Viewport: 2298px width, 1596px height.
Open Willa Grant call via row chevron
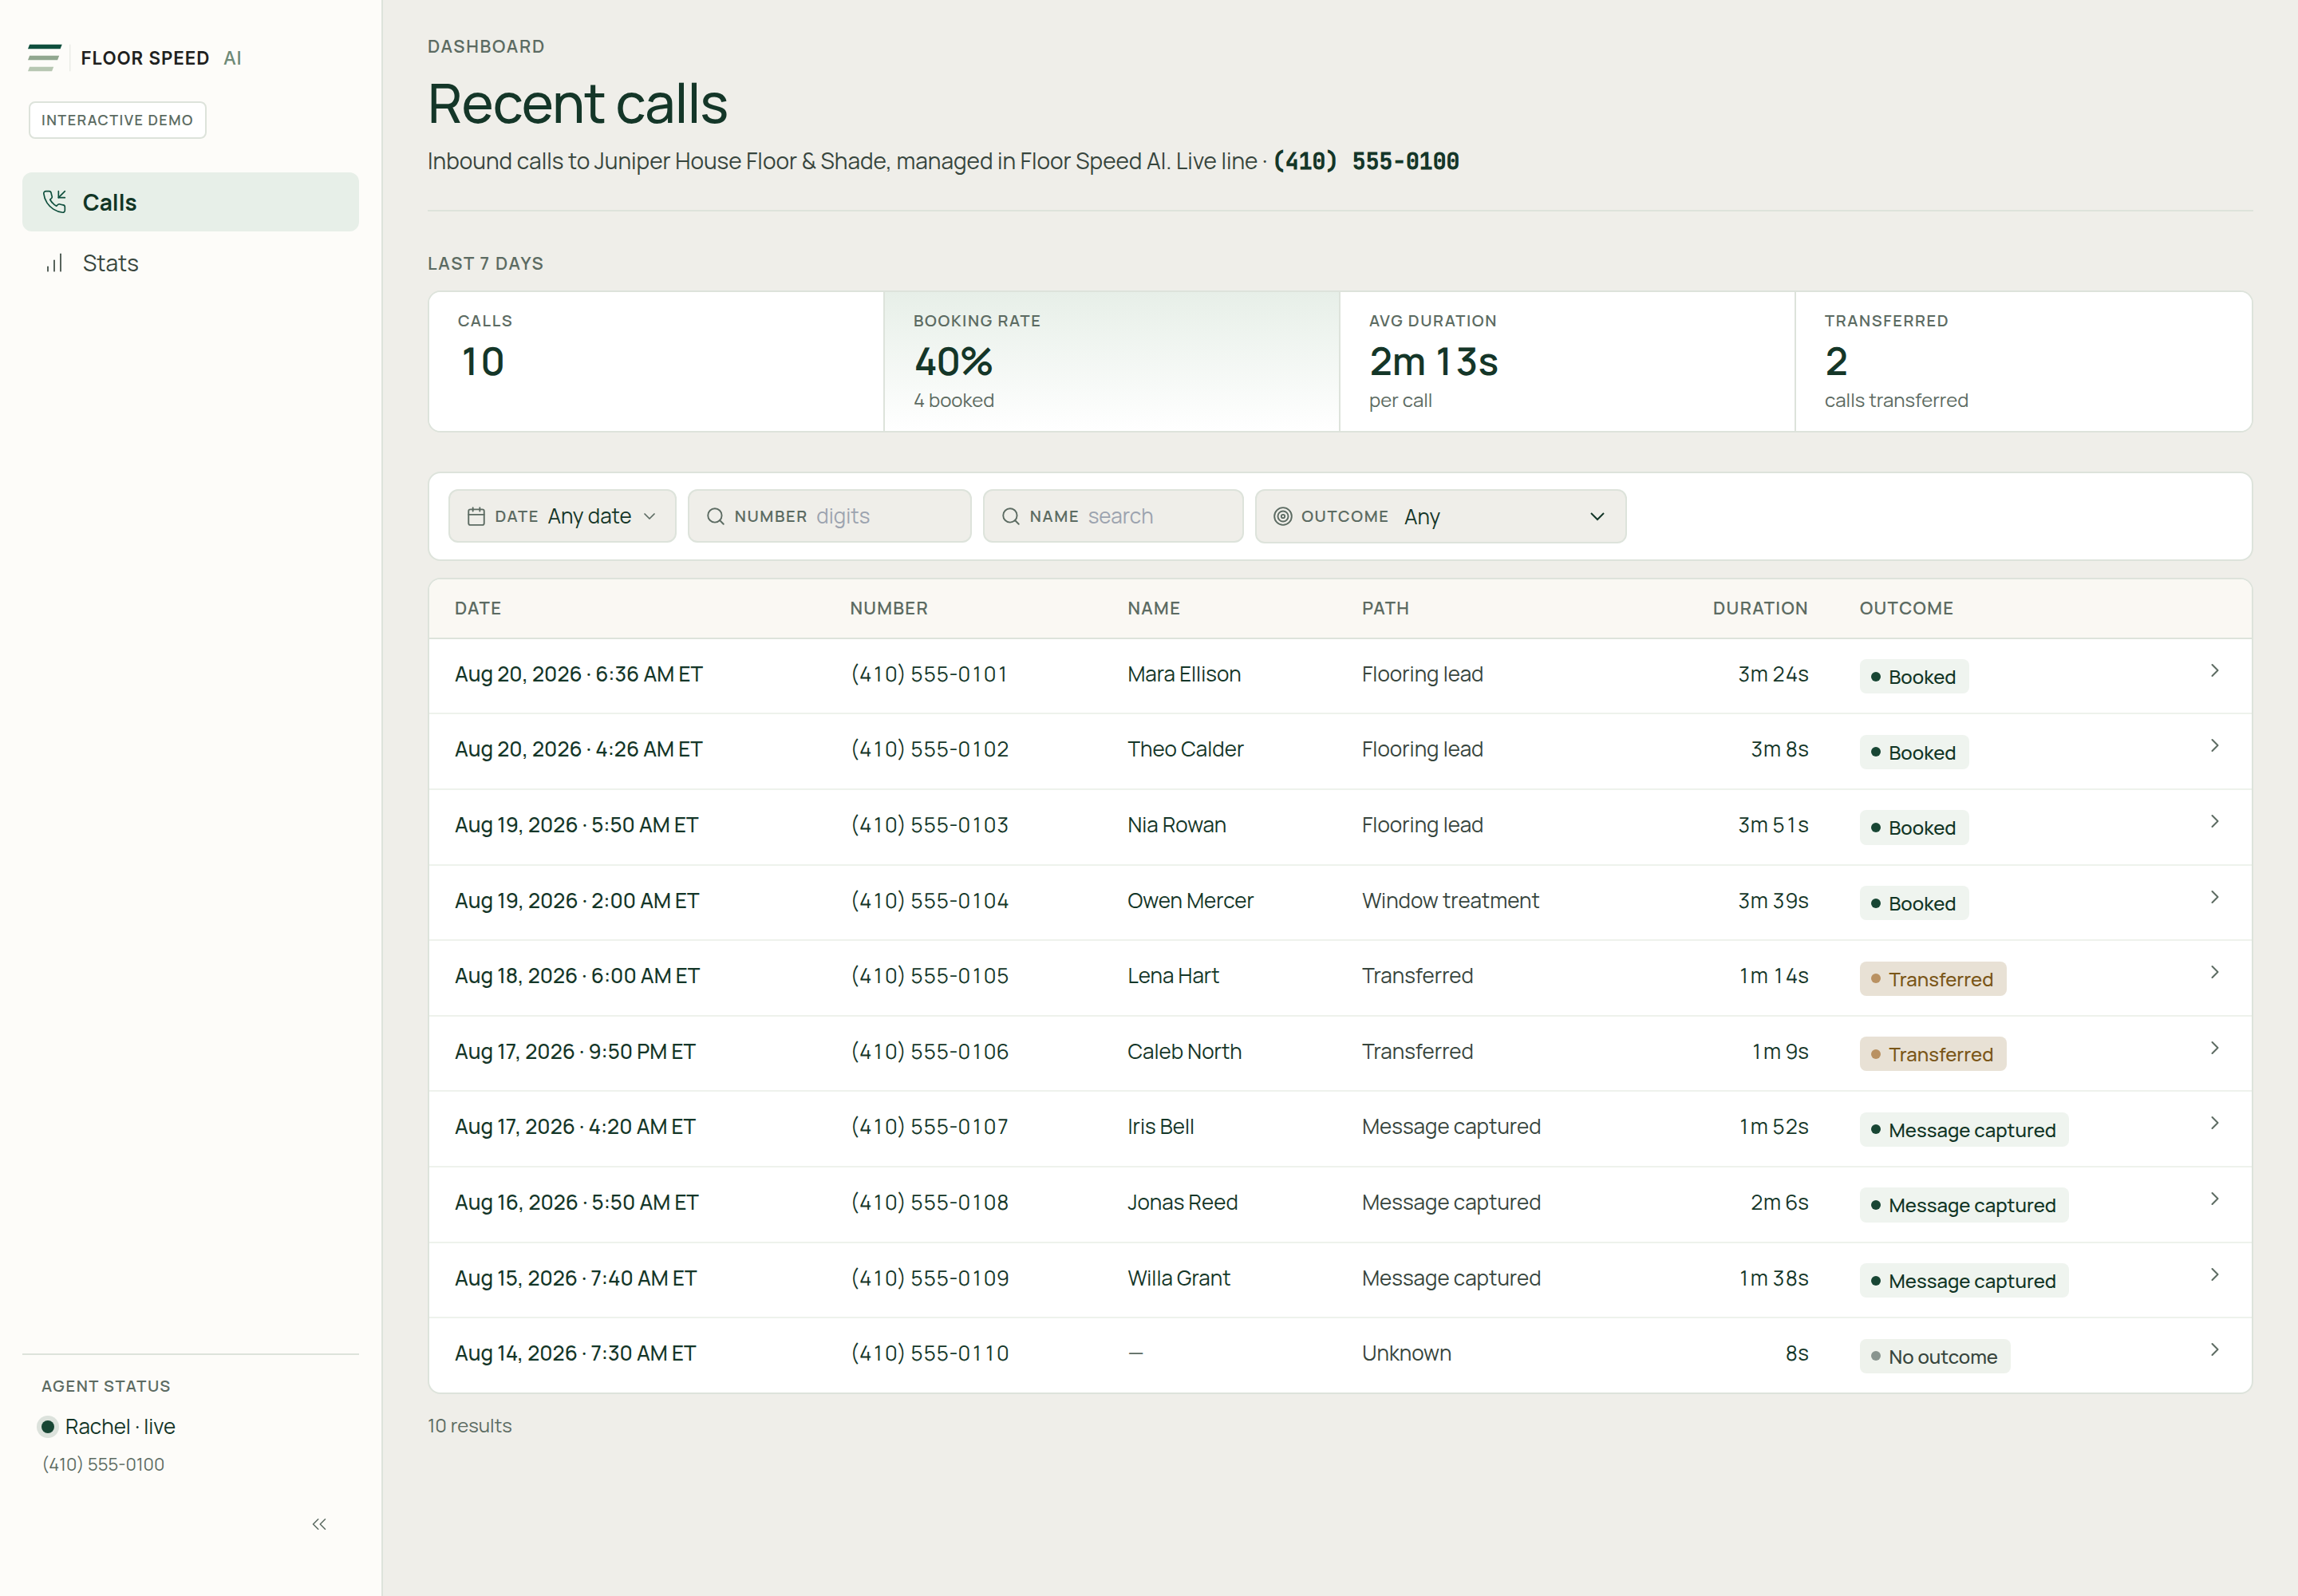click(2214, 1275)
